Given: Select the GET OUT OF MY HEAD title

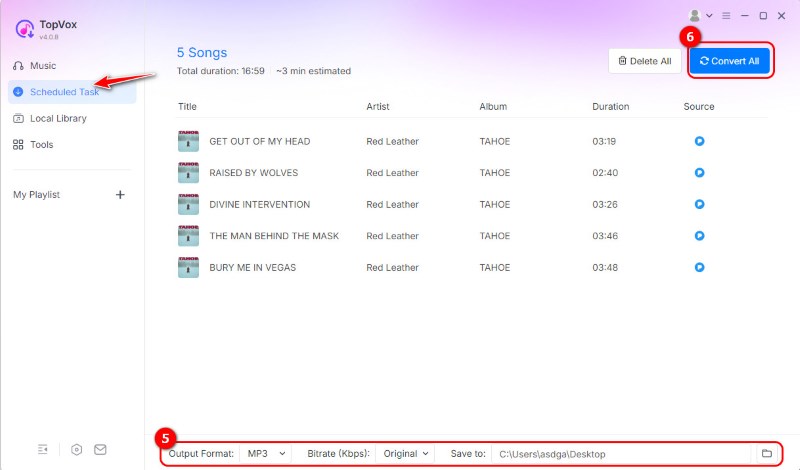Looking at the screenshot, I should pyautogui.click(x=260, y=141).
